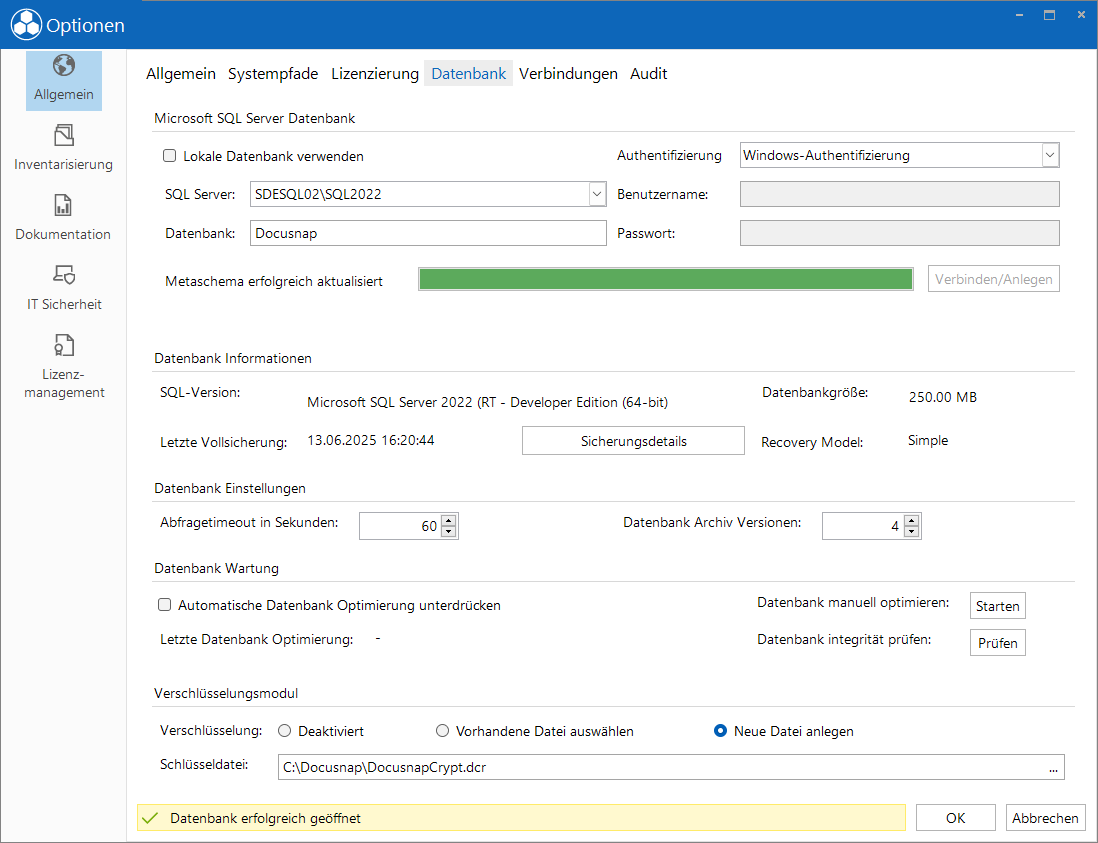Open the IT Sicherheit sidebar icon

point(64,275)
